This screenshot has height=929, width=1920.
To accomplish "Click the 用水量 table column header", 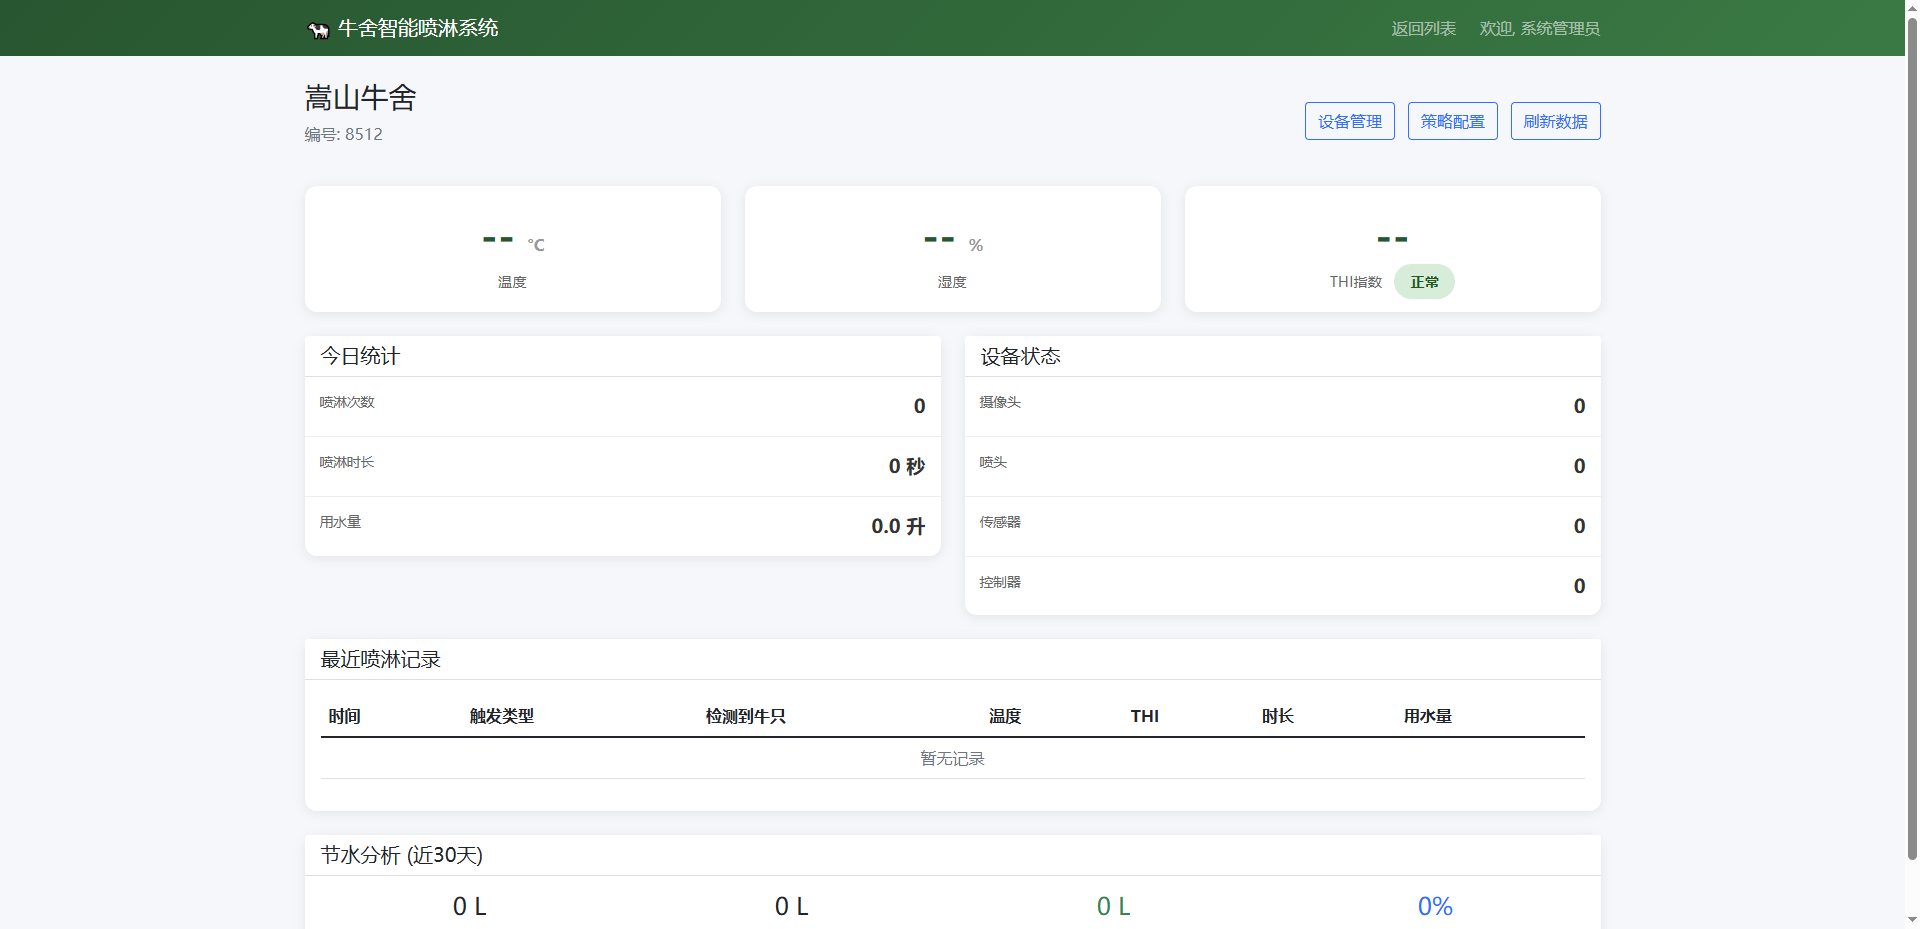I will (1427, 716).
